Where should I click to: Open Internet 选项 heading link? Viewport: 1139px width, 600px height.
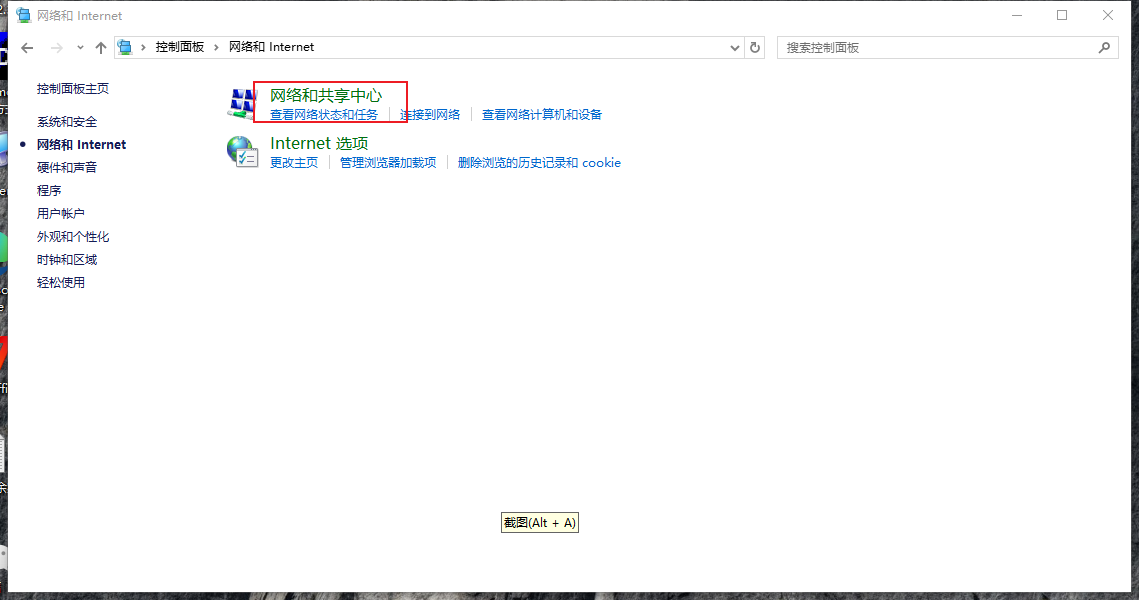click(319, 144)
